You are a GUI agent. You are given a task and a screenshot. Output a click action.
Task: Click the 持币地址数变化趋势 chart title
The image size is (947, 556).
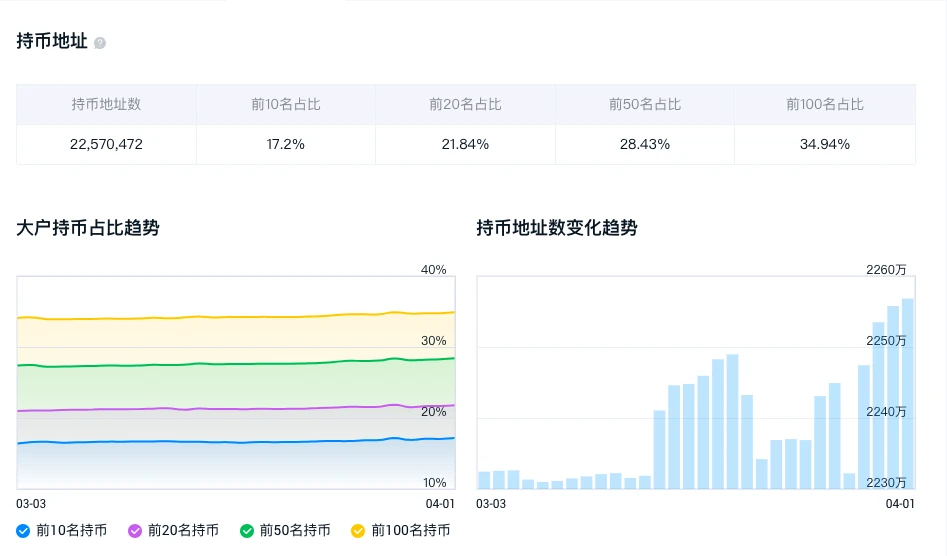click(x=557, y=228)
